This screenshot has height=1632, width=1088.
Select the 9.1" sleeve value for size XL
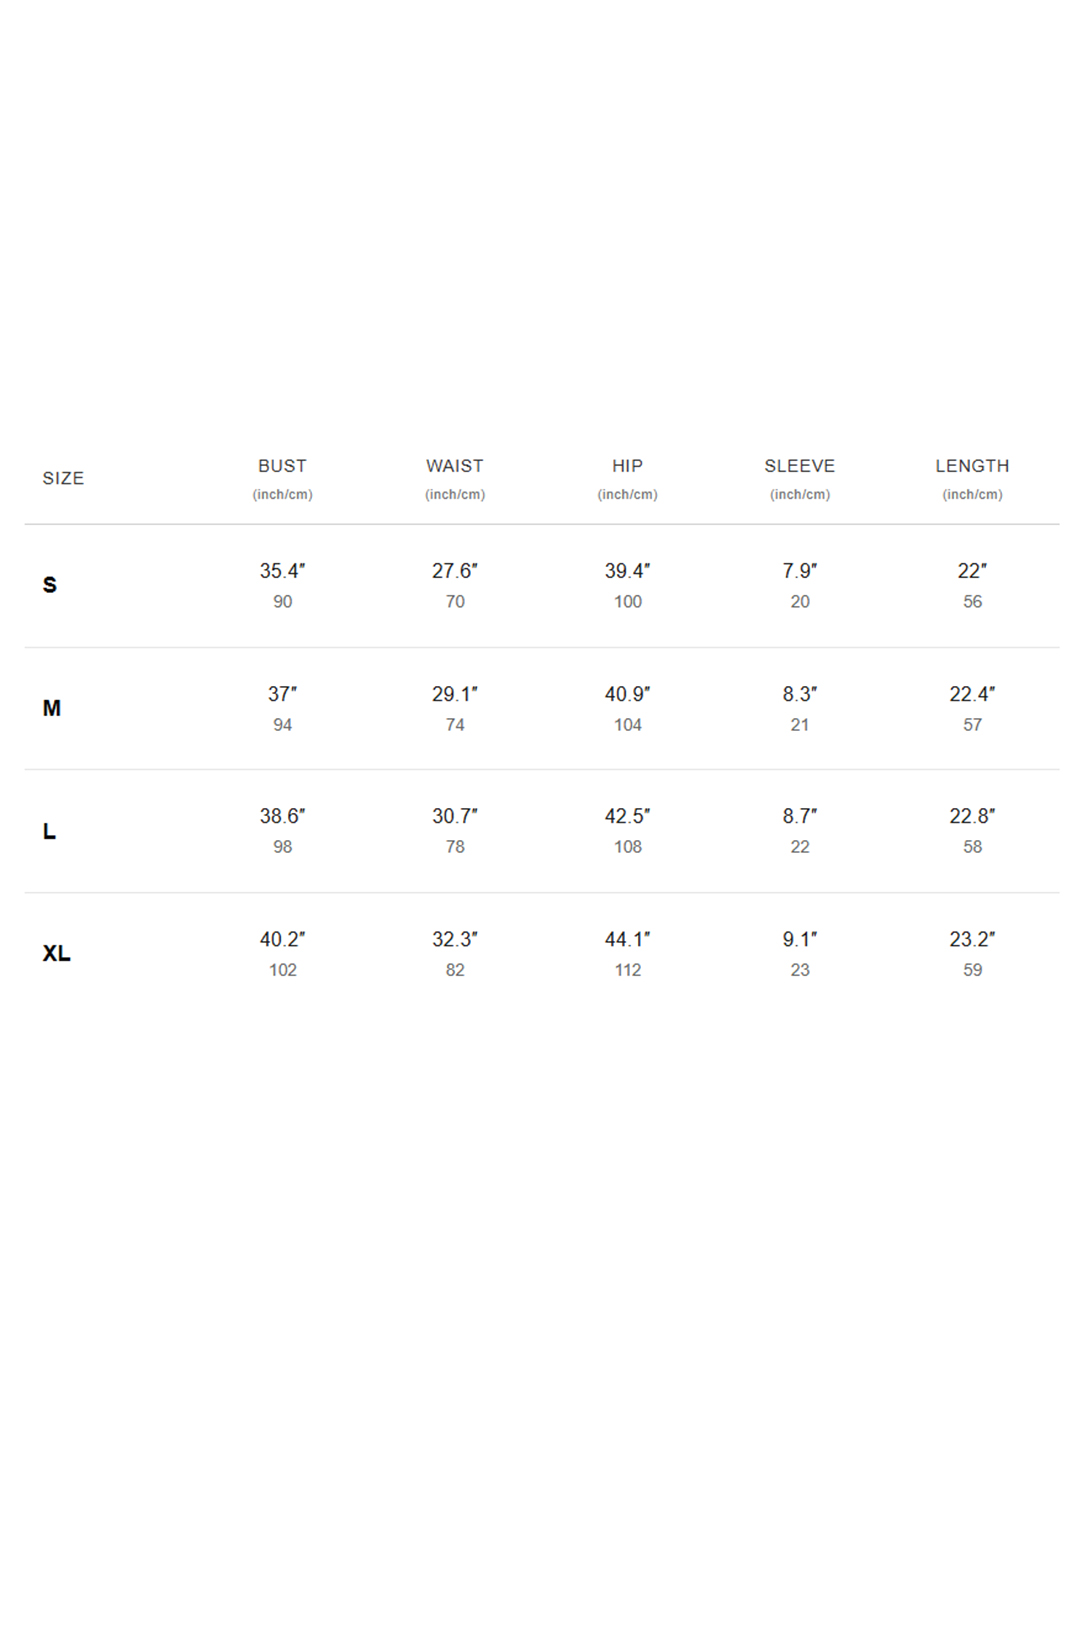pos(800,939)
